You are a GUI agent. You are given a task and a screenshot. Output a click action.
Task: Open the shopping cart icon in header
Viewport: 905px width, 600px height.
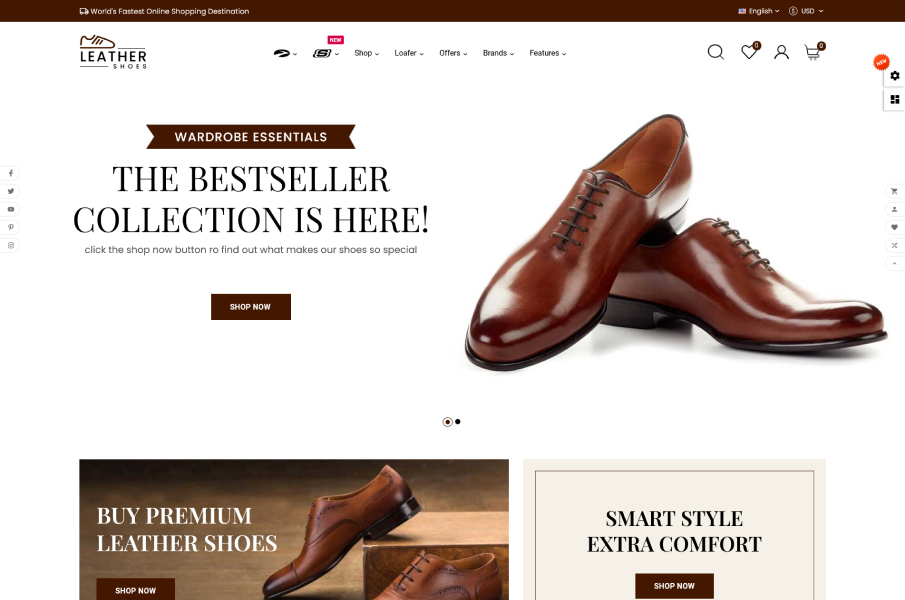pos(813,52)
